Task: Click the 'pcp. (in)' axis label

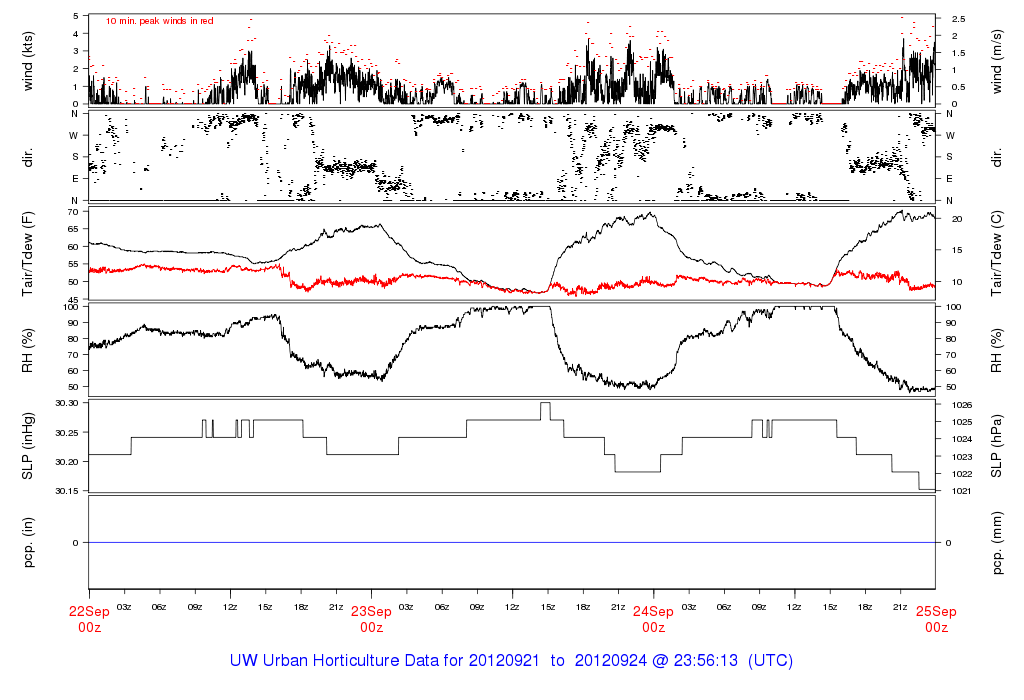Action: point(27,543)
